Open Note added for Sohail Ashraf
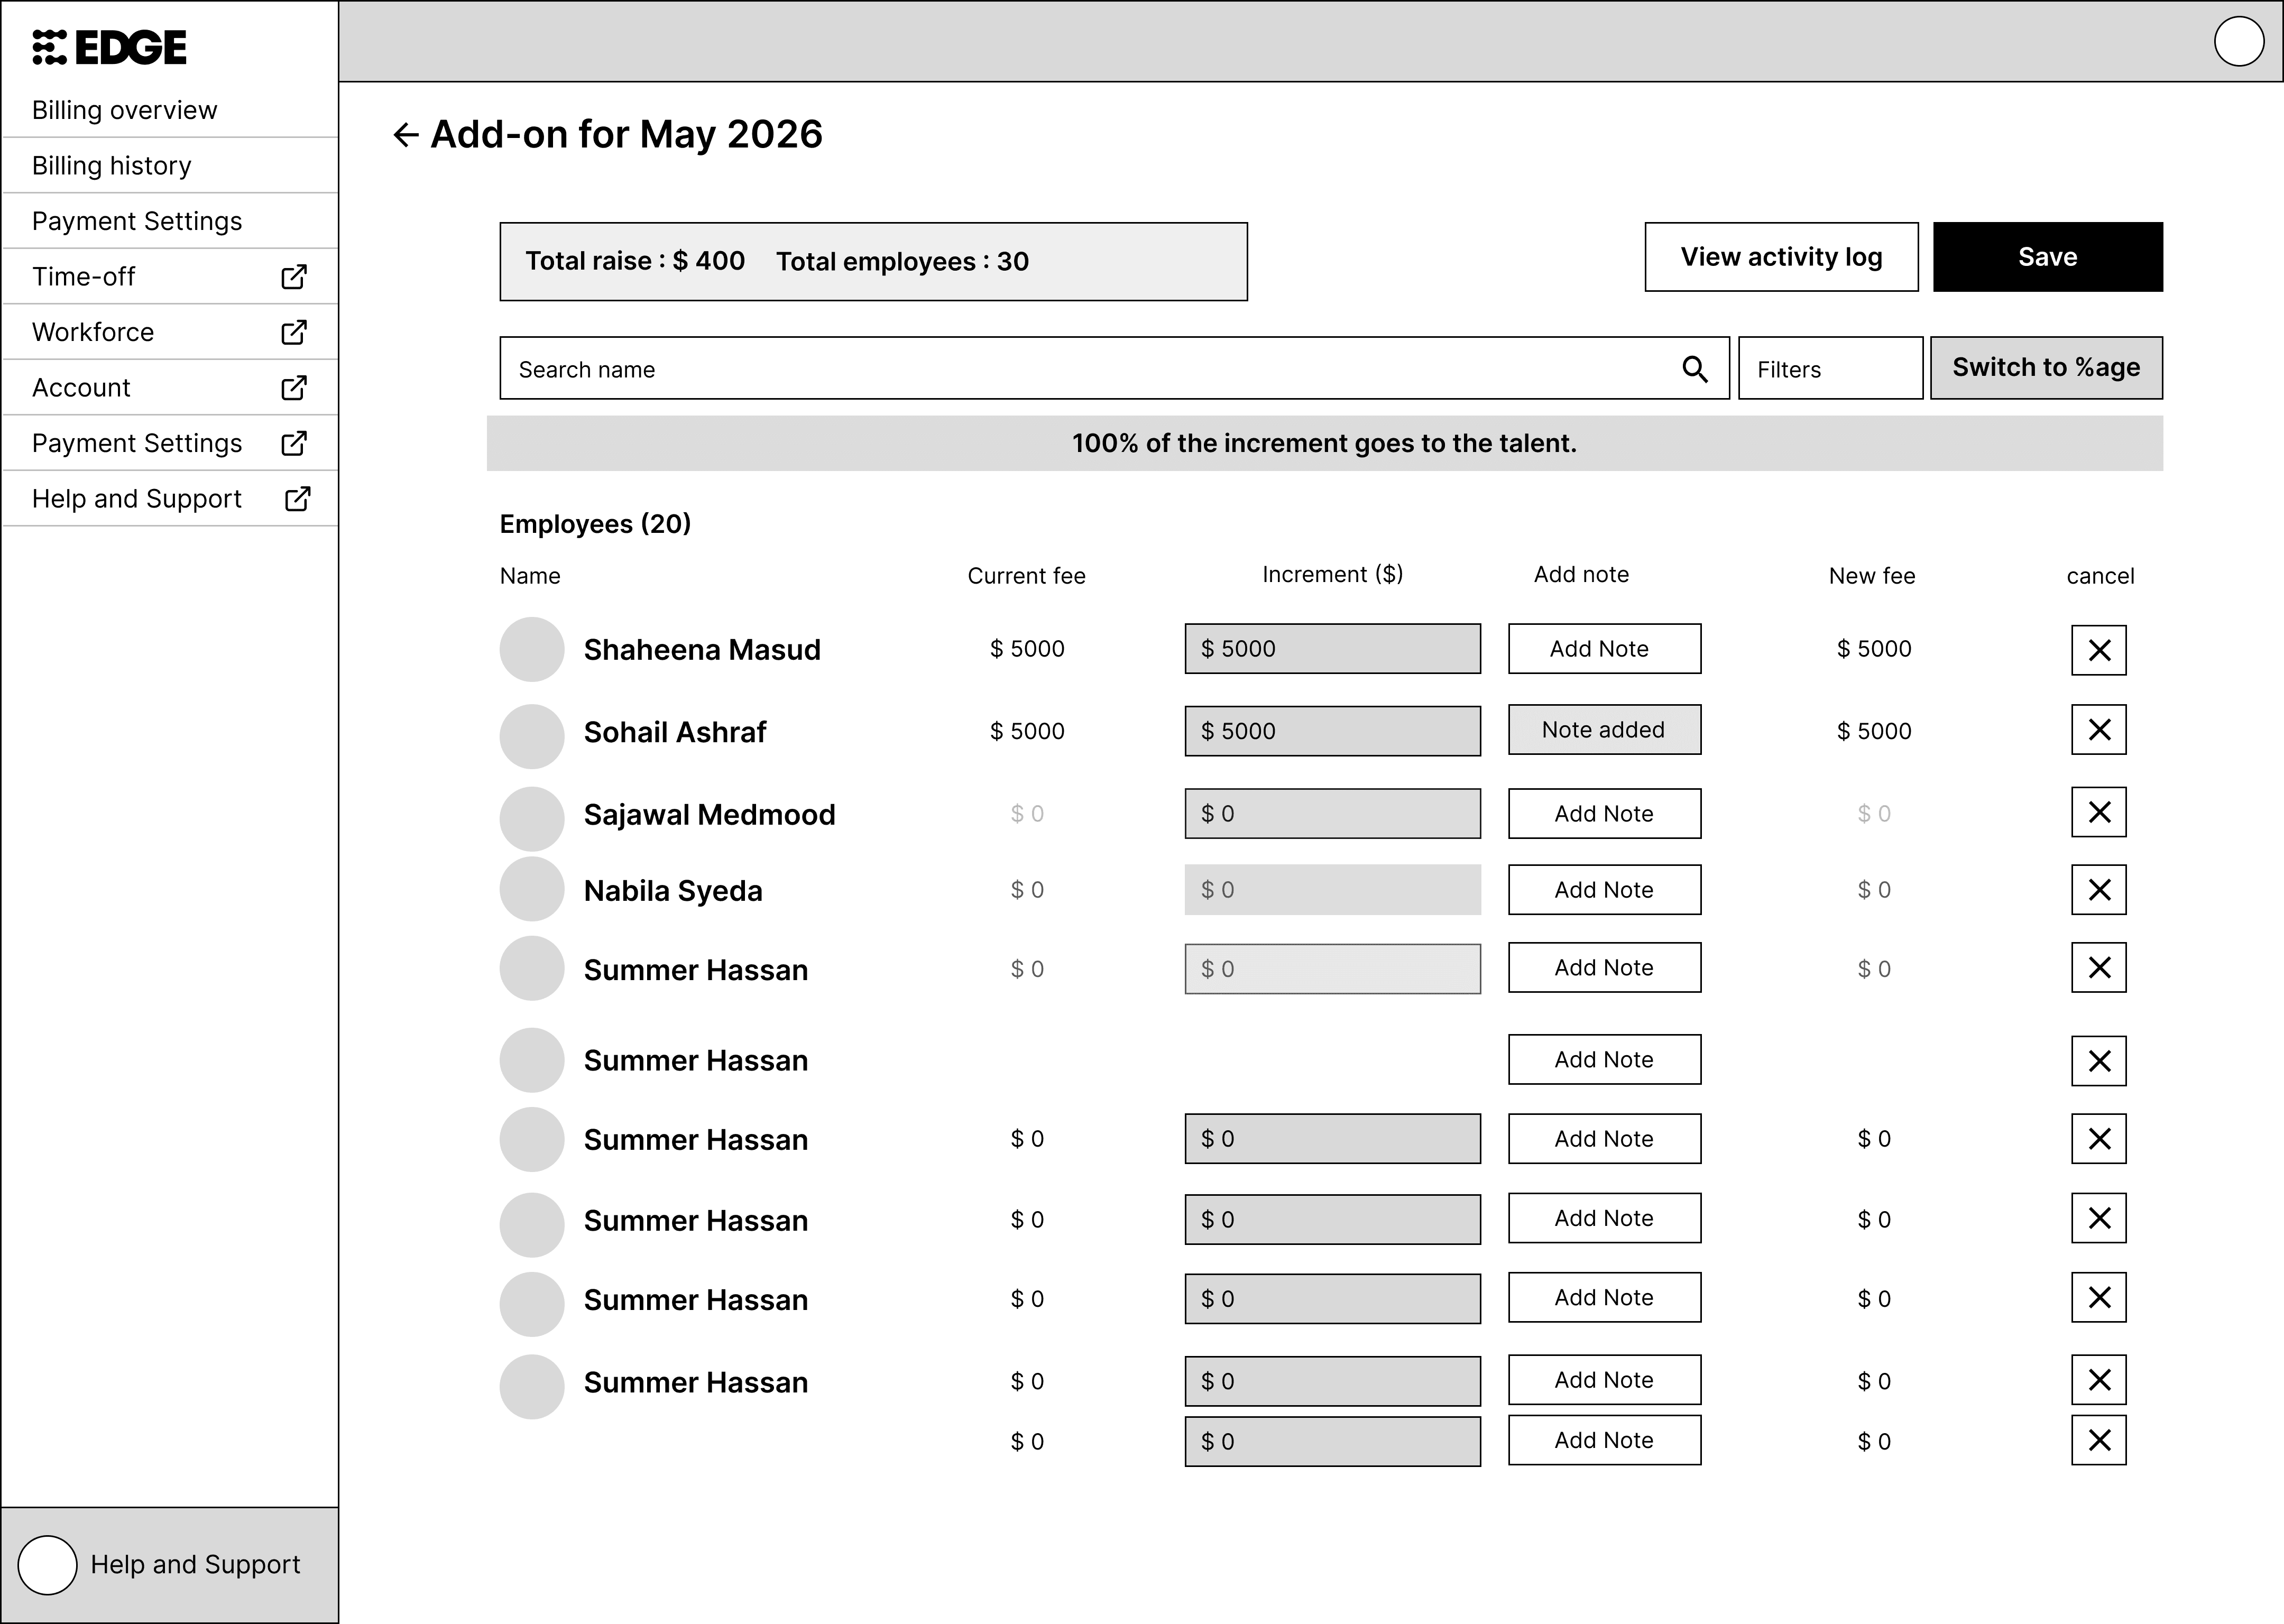 [x=1603, y=730]
